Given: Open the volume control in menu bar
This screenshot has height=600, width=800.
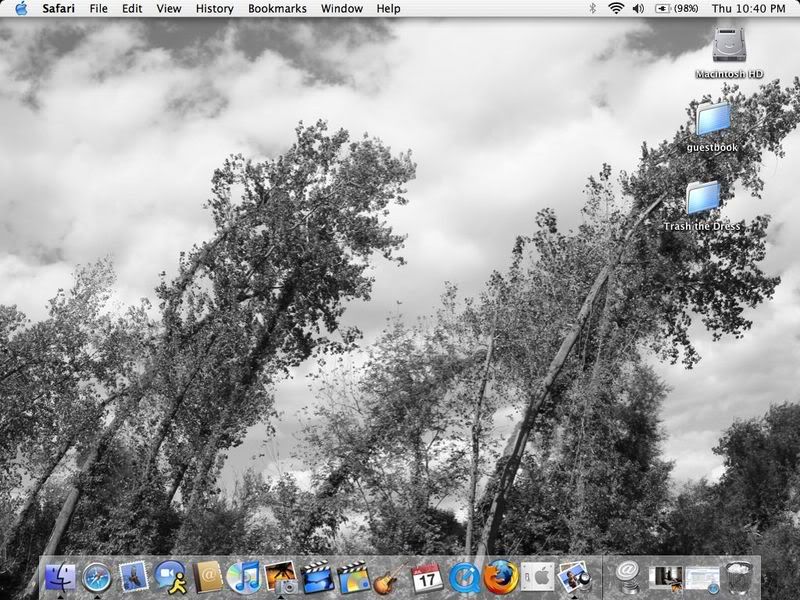Looking at the screenshot, I should click(638, 8).
